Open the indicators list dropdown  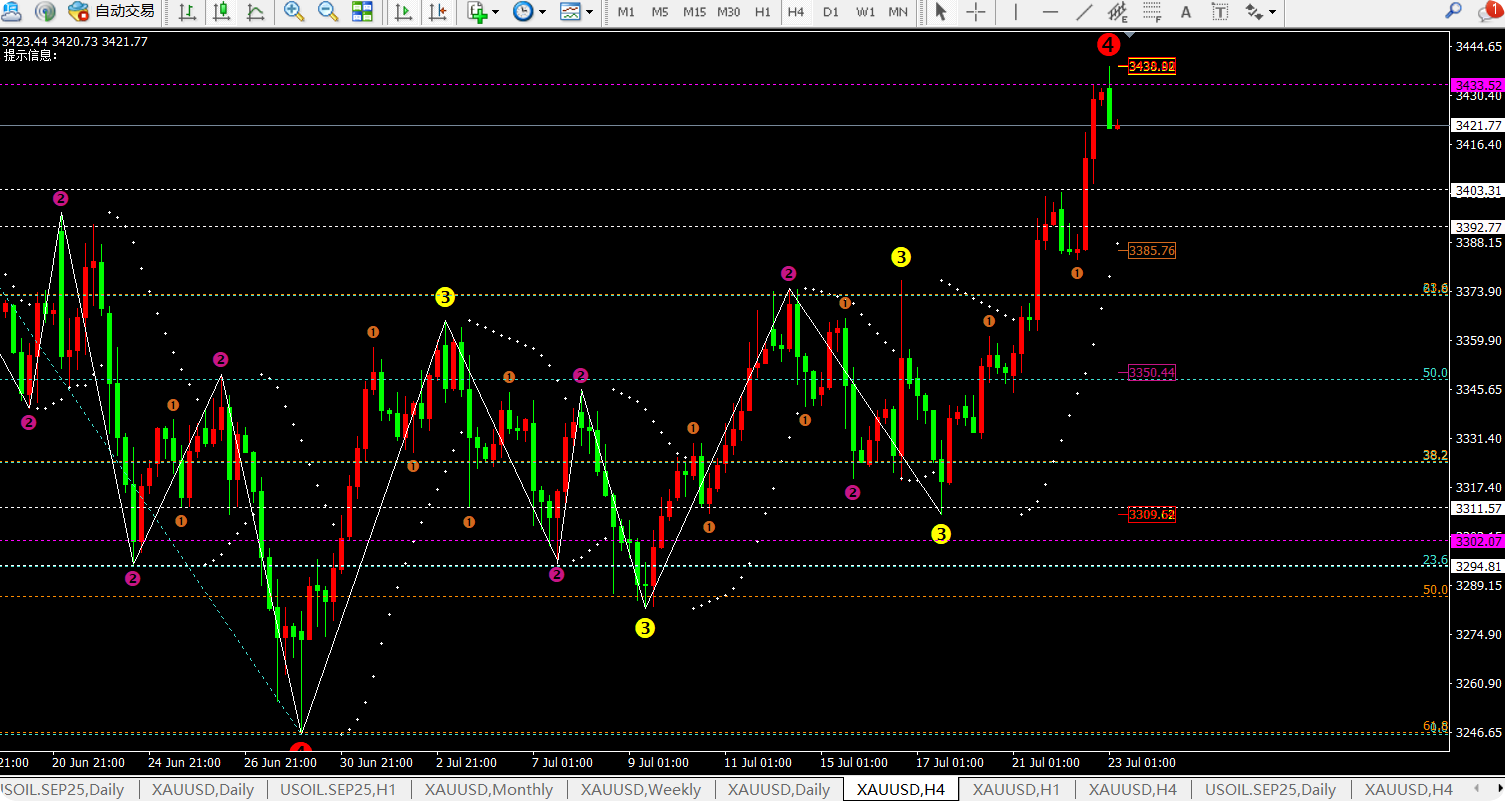tap(482, 12)
